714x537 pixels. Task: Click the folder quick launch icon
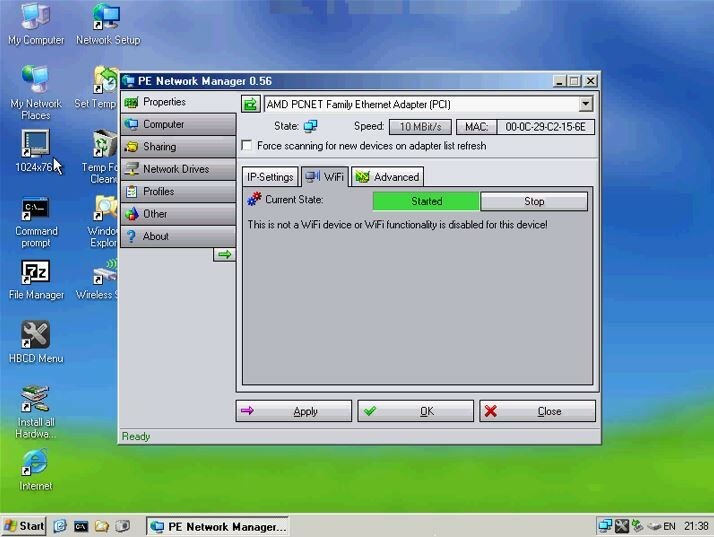pyautogui.click(x=102, y=527)
